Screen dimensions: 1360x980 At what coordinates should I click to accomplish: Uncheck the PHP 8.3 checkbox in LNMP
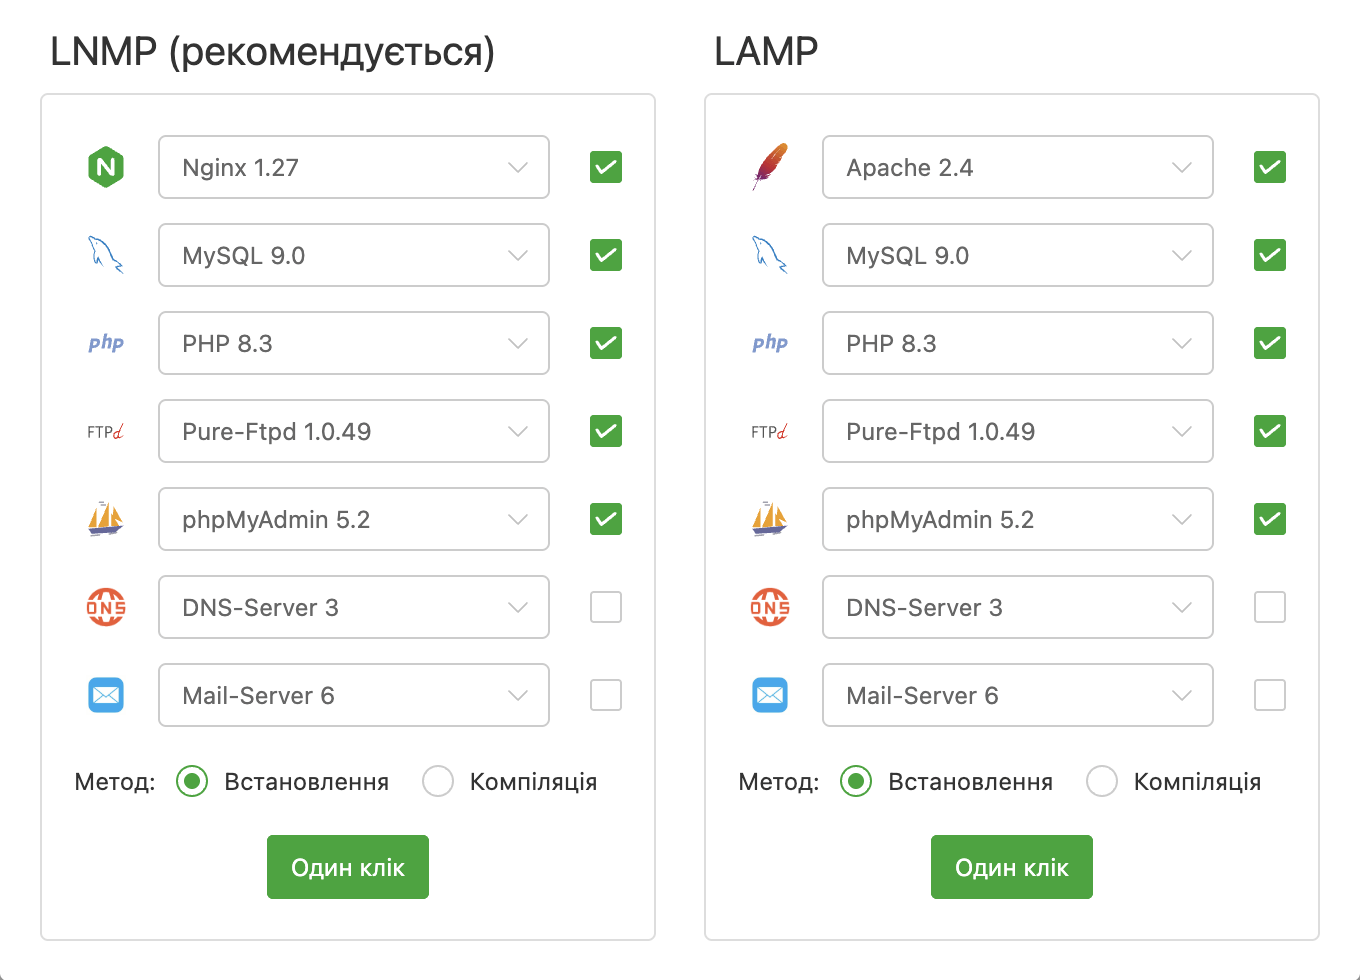606,343
